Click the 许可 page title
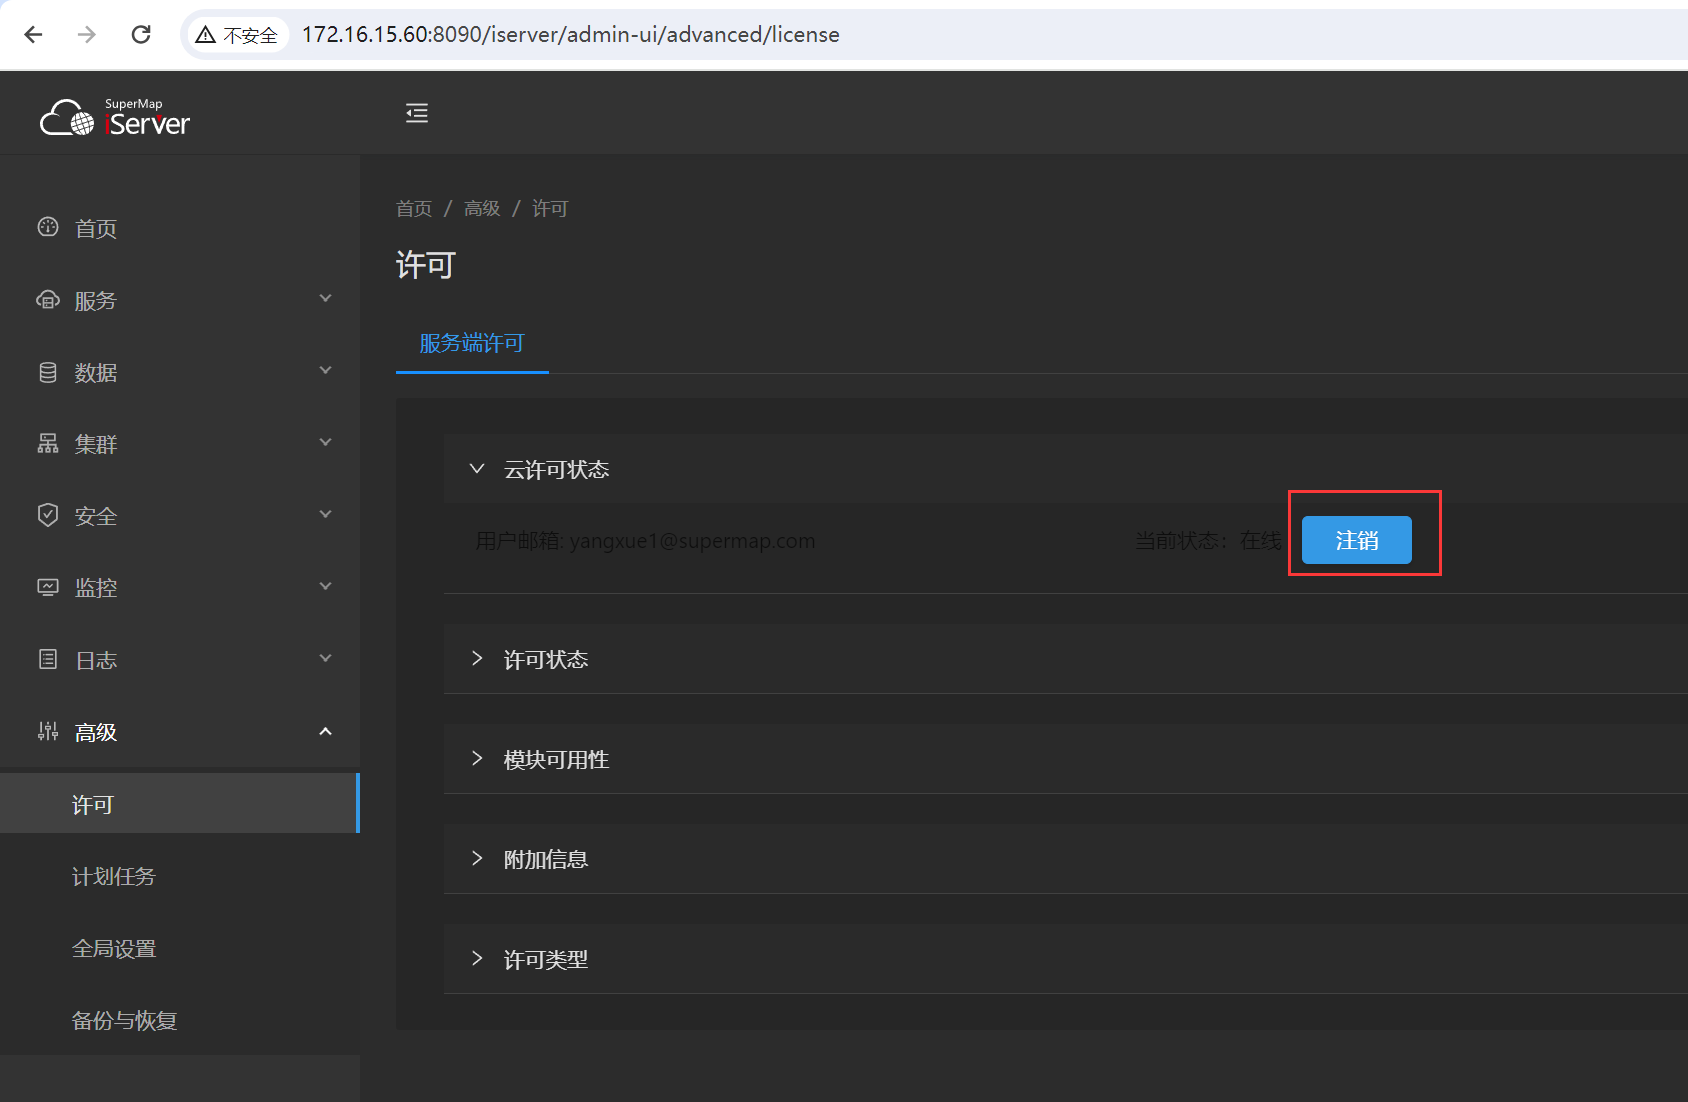The height and width of the screenshot is (1102, 1688). pyautogui.click(x=426, y=265)
